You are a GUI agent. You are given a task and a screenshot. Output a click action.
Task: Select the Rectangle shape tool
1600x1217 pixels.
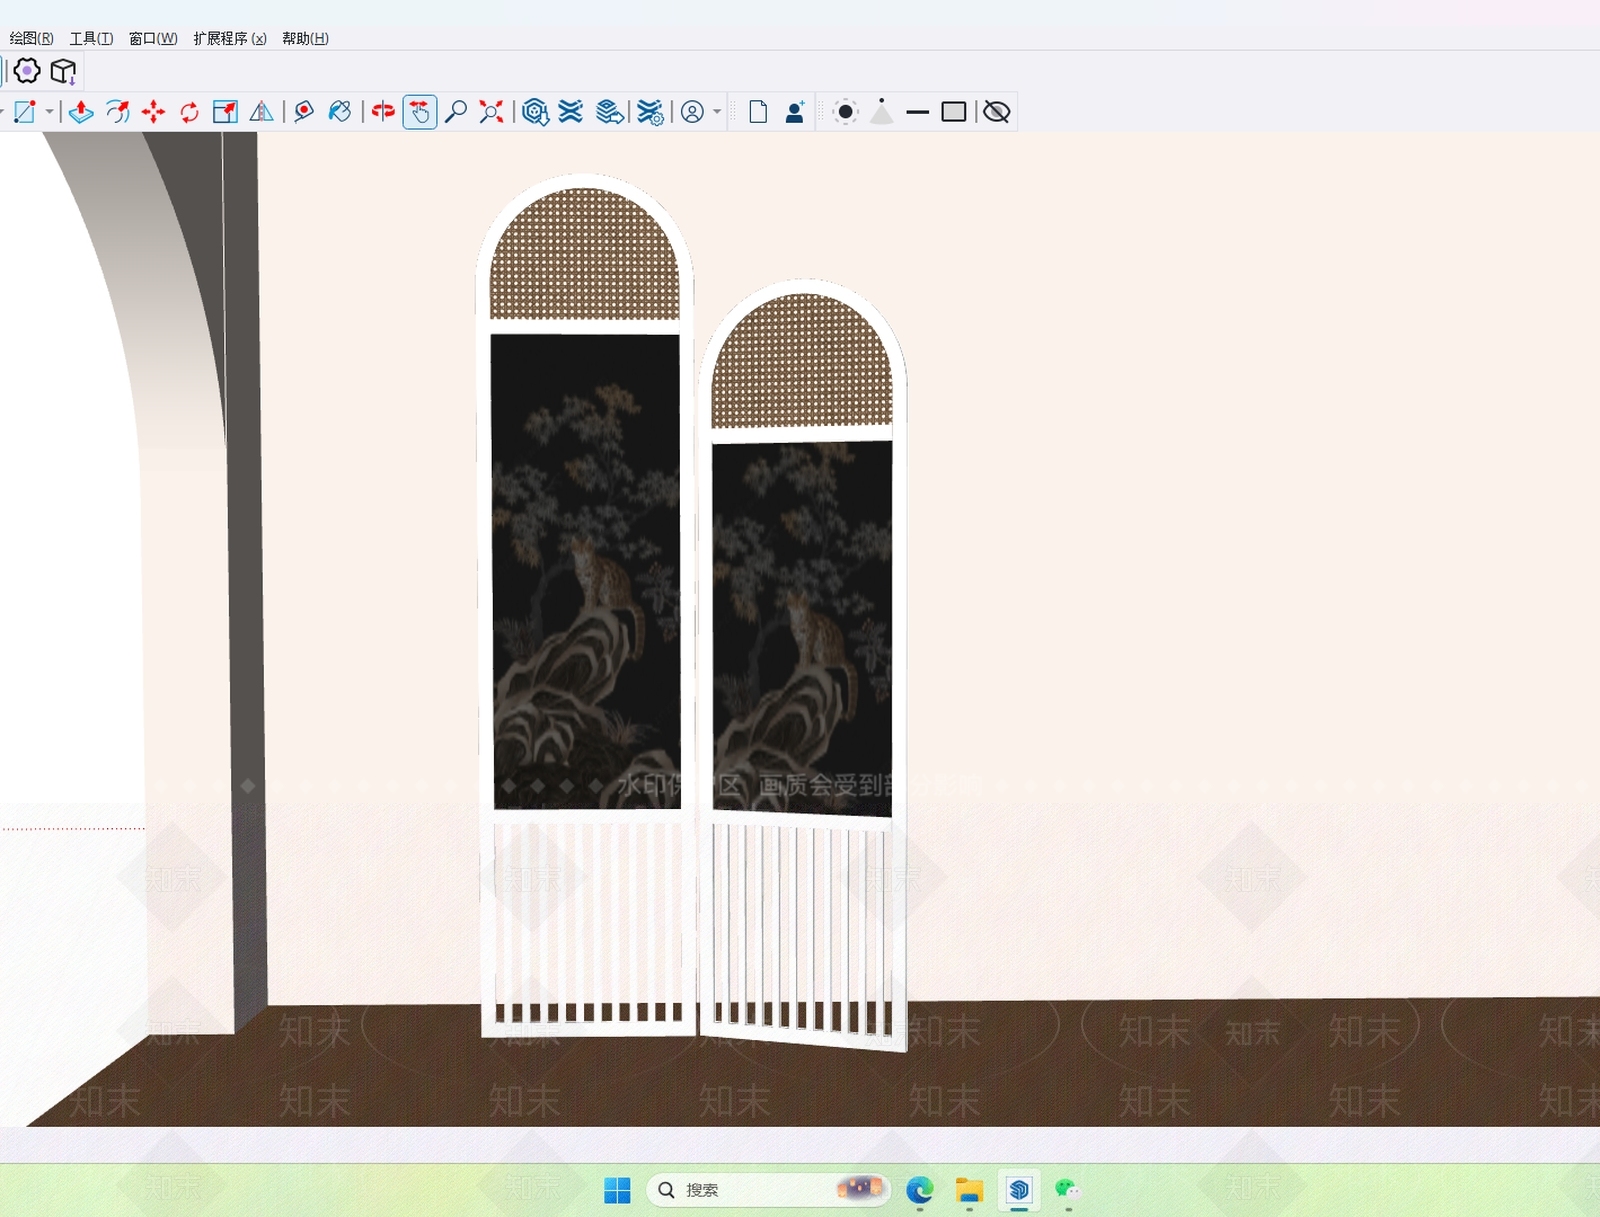tap(25, 112)
